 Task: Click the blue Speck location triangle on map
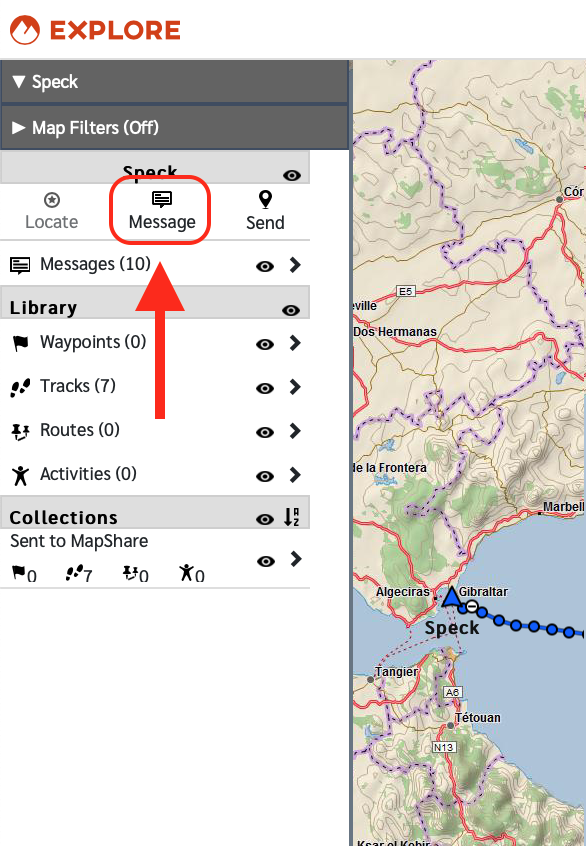pos(451,597)
